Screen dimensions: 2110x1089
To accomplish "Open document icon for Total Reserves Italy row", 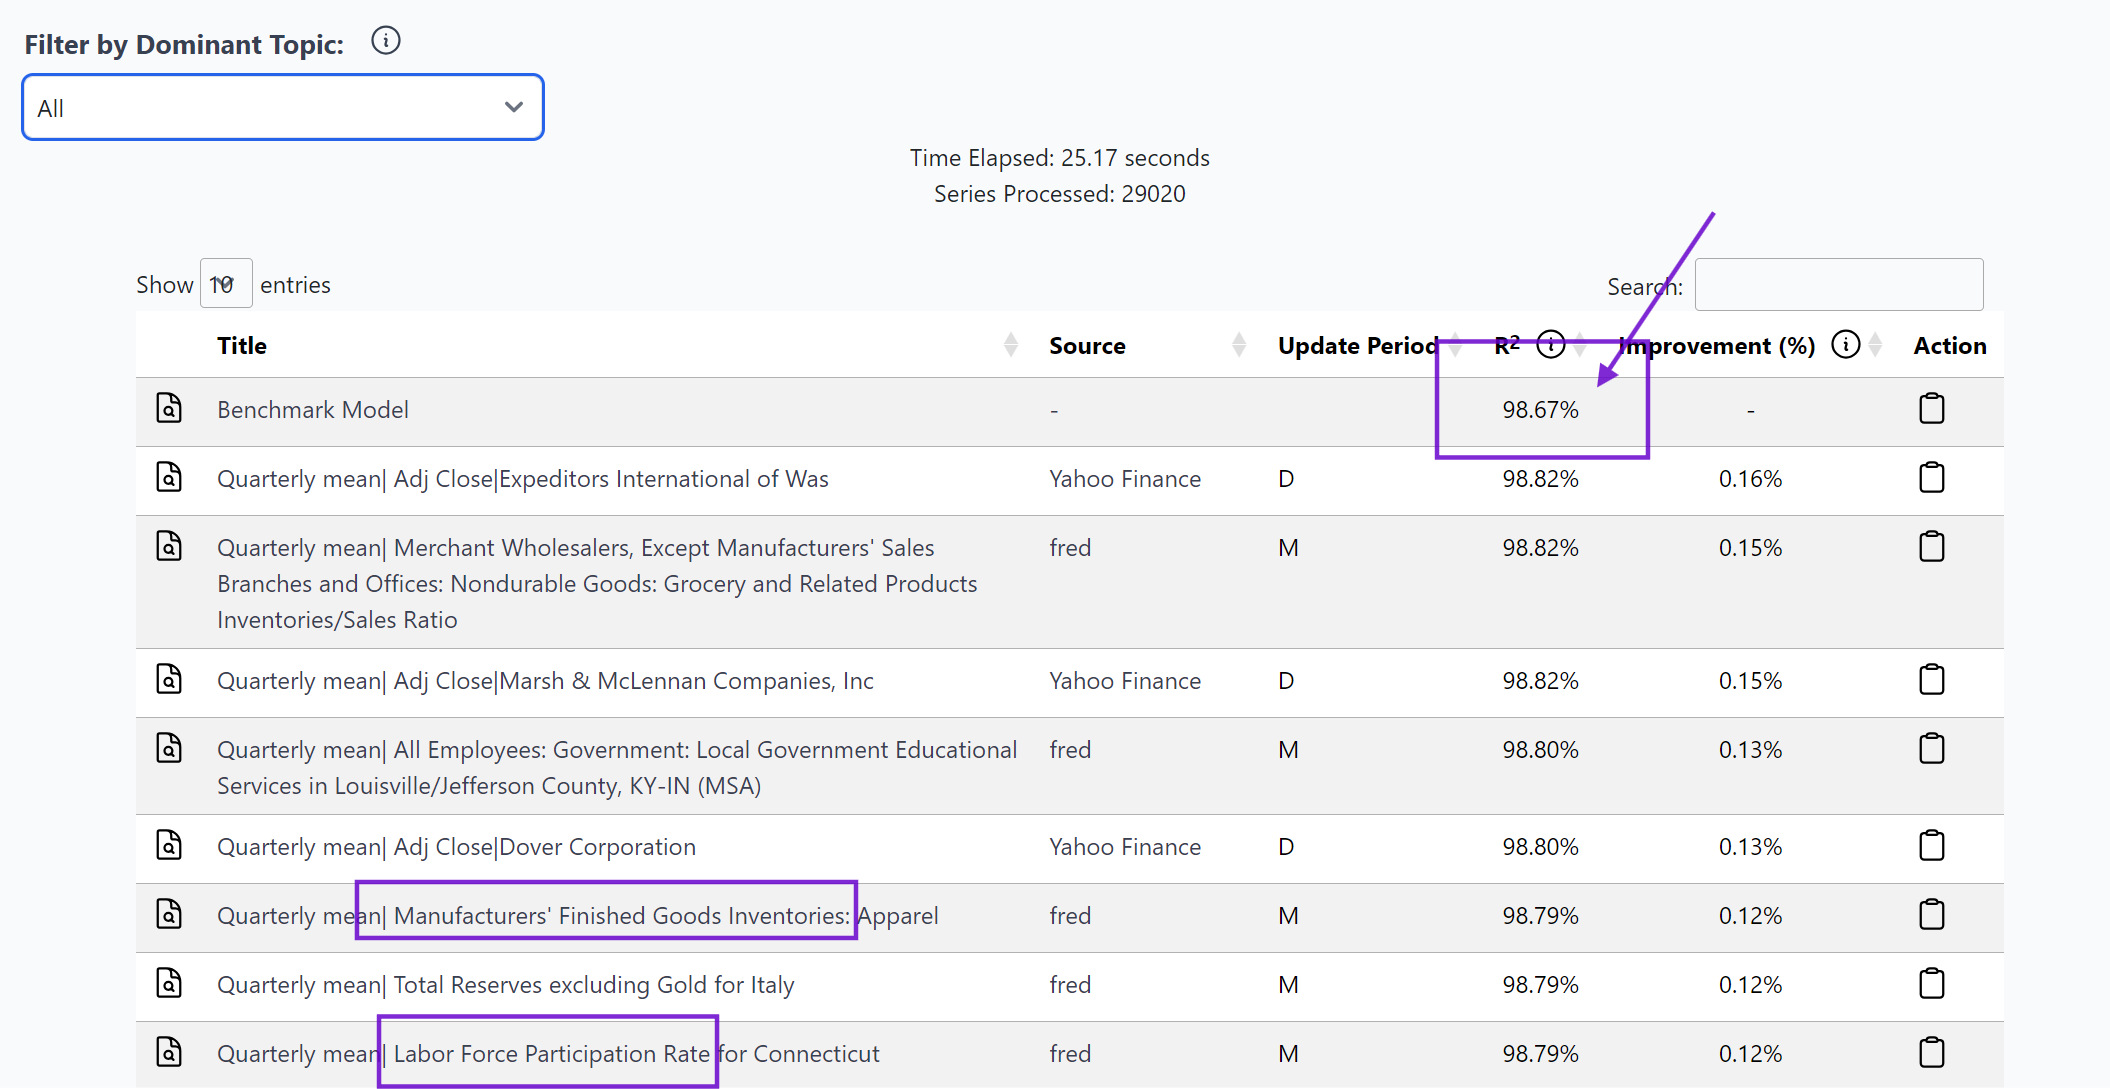I will (x=169, y=983).
